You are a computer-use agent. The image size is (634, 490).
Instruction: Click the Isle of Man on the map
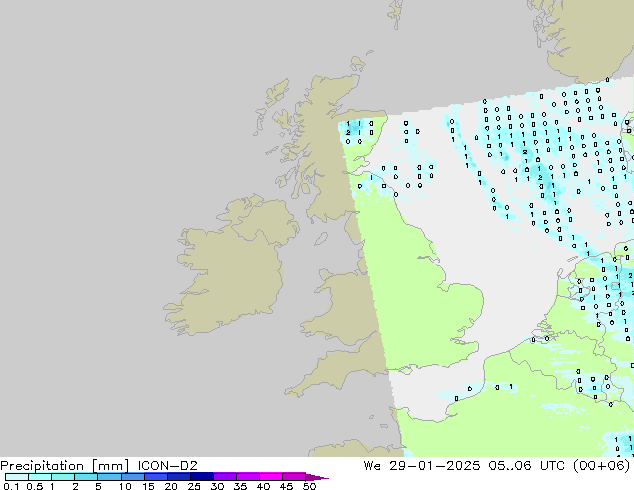point(321,239)
